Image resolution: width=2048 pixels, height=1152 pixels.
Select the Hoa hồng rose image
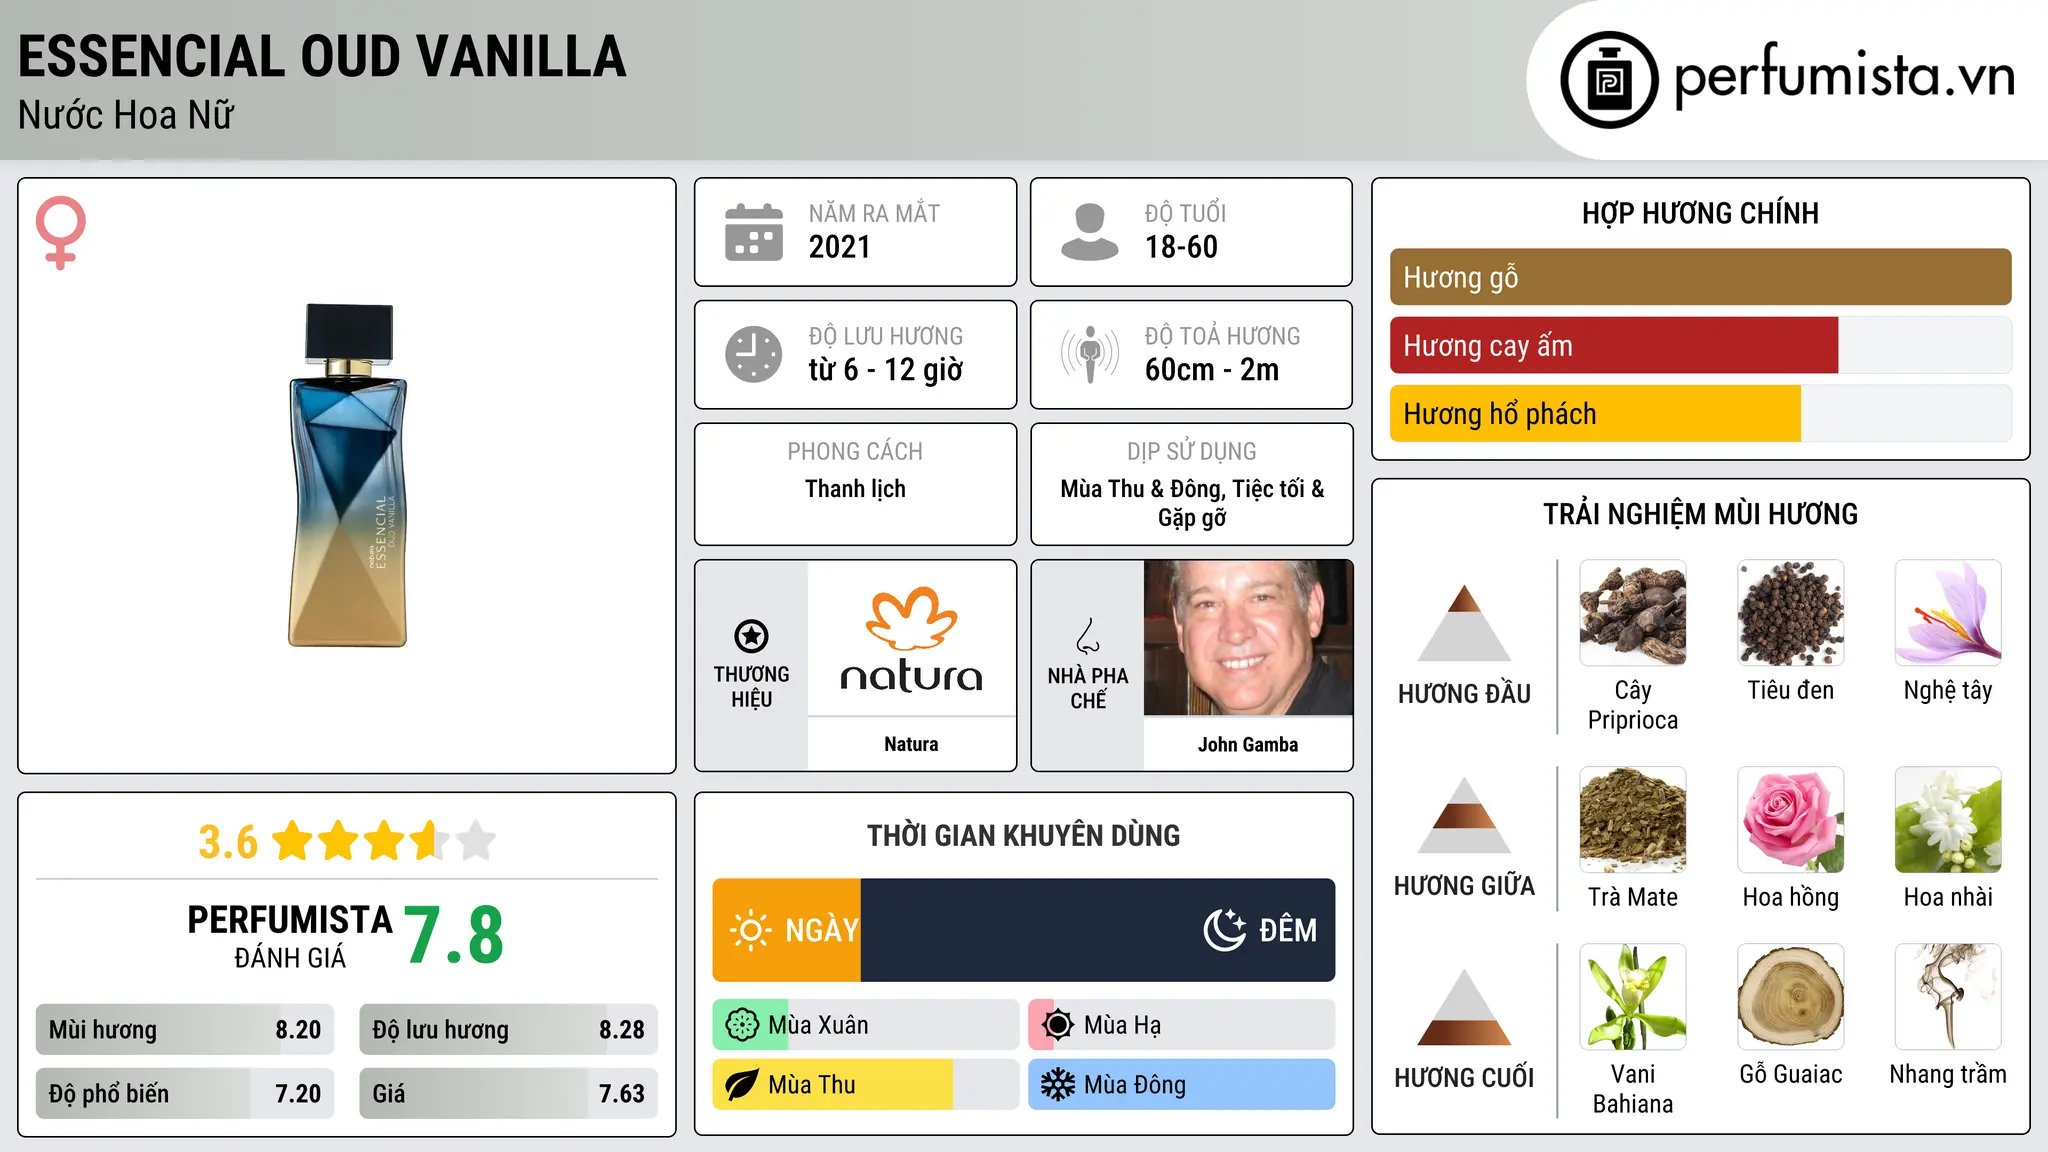pos(1791,820)
